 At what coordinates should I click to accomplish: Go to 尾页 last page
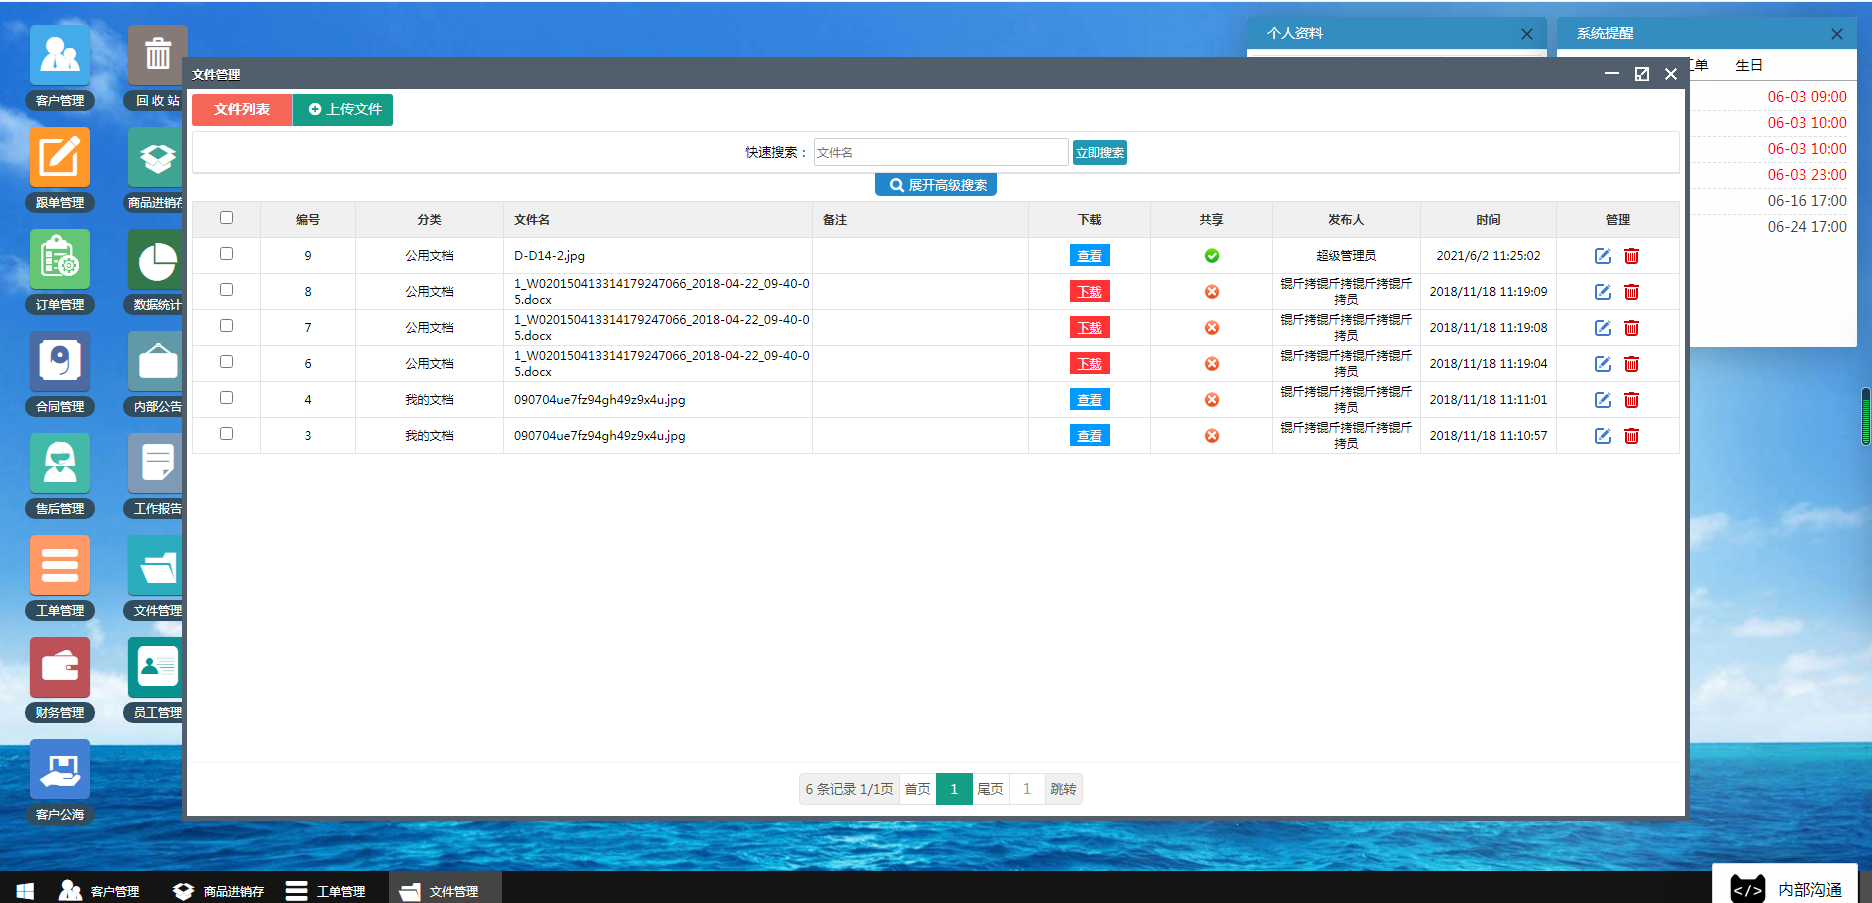click(x=990, y=789)
